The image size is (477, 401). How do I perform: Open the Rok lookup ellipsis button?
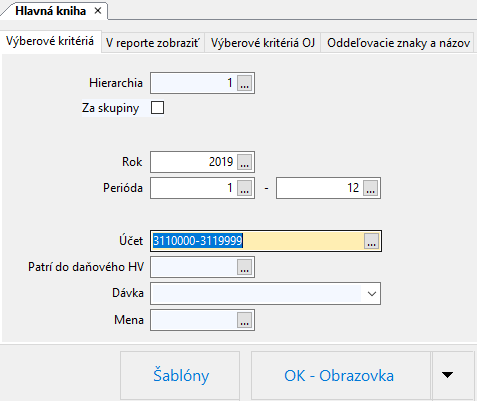tap(244, 162)
